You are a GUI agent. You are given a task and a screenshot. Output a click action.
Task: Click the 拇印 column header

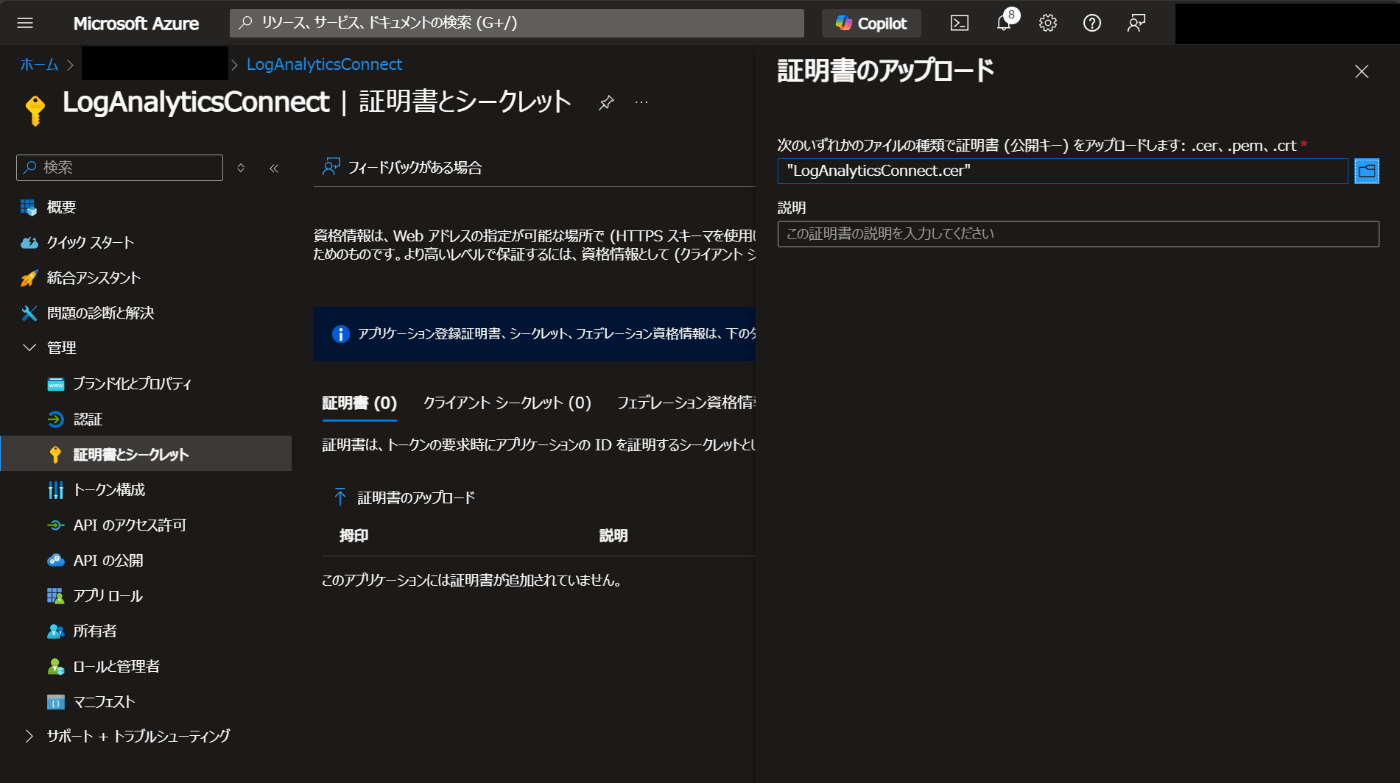pyautogui.click(x=354, y=535)
